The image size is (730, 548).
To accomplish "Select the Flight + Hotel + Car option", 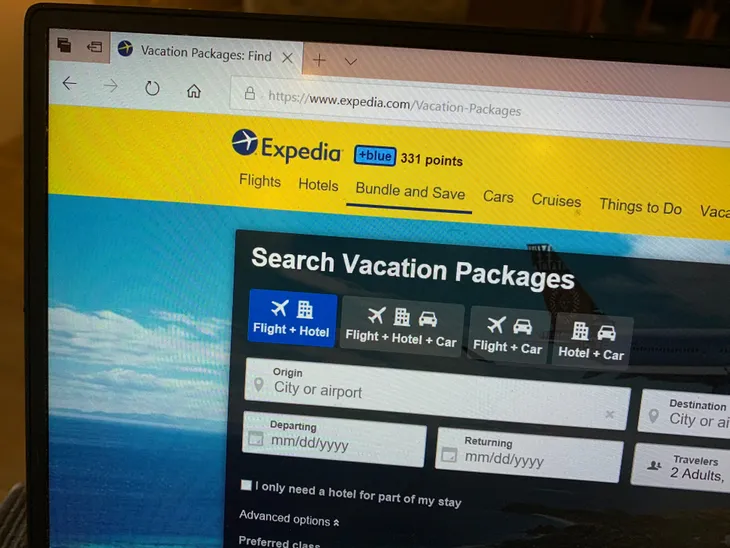I will tap(402, 327).
